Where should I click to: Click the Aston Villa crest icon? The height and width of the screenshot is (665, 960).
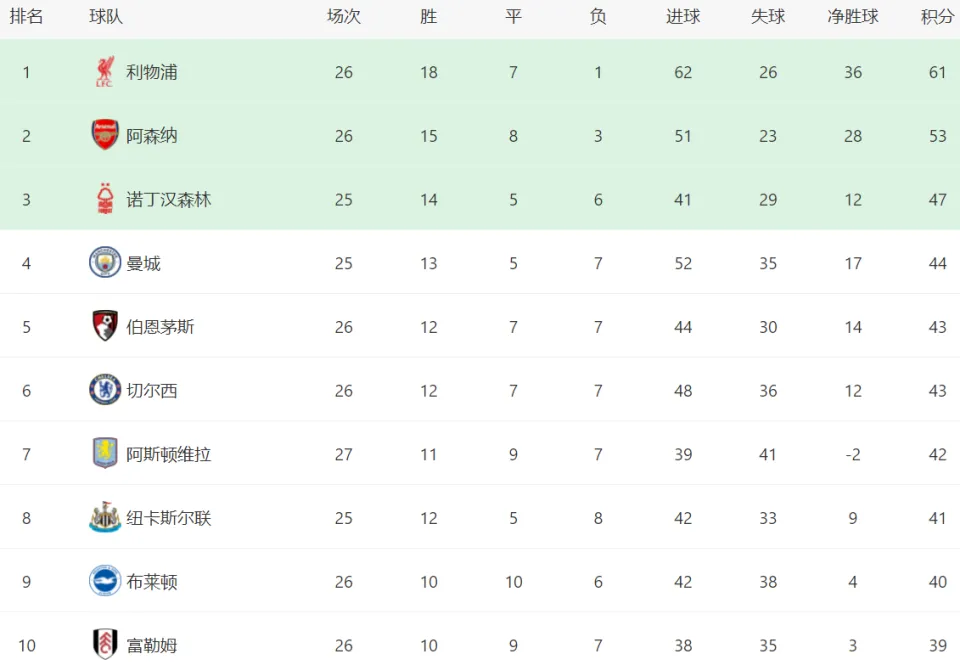point(105,454)
